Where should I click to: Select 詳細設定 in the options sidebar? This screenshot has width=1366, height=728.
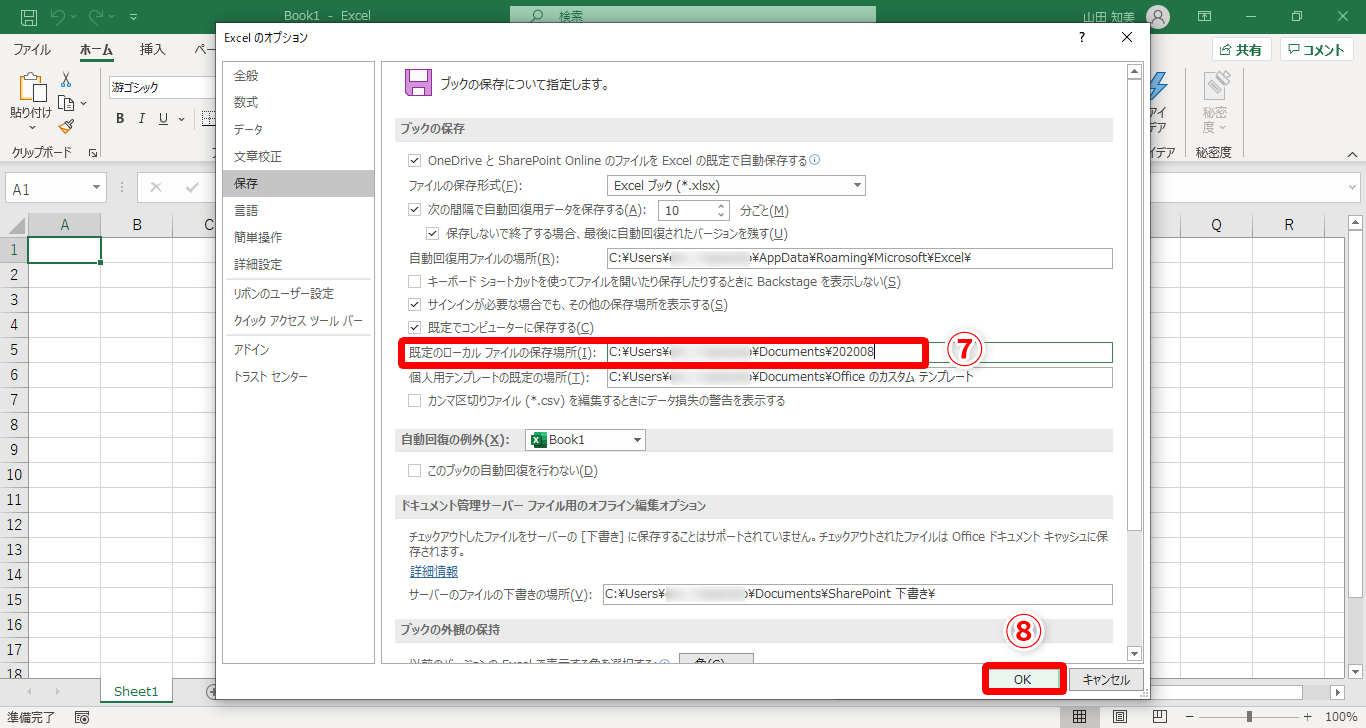pos(298,264)
